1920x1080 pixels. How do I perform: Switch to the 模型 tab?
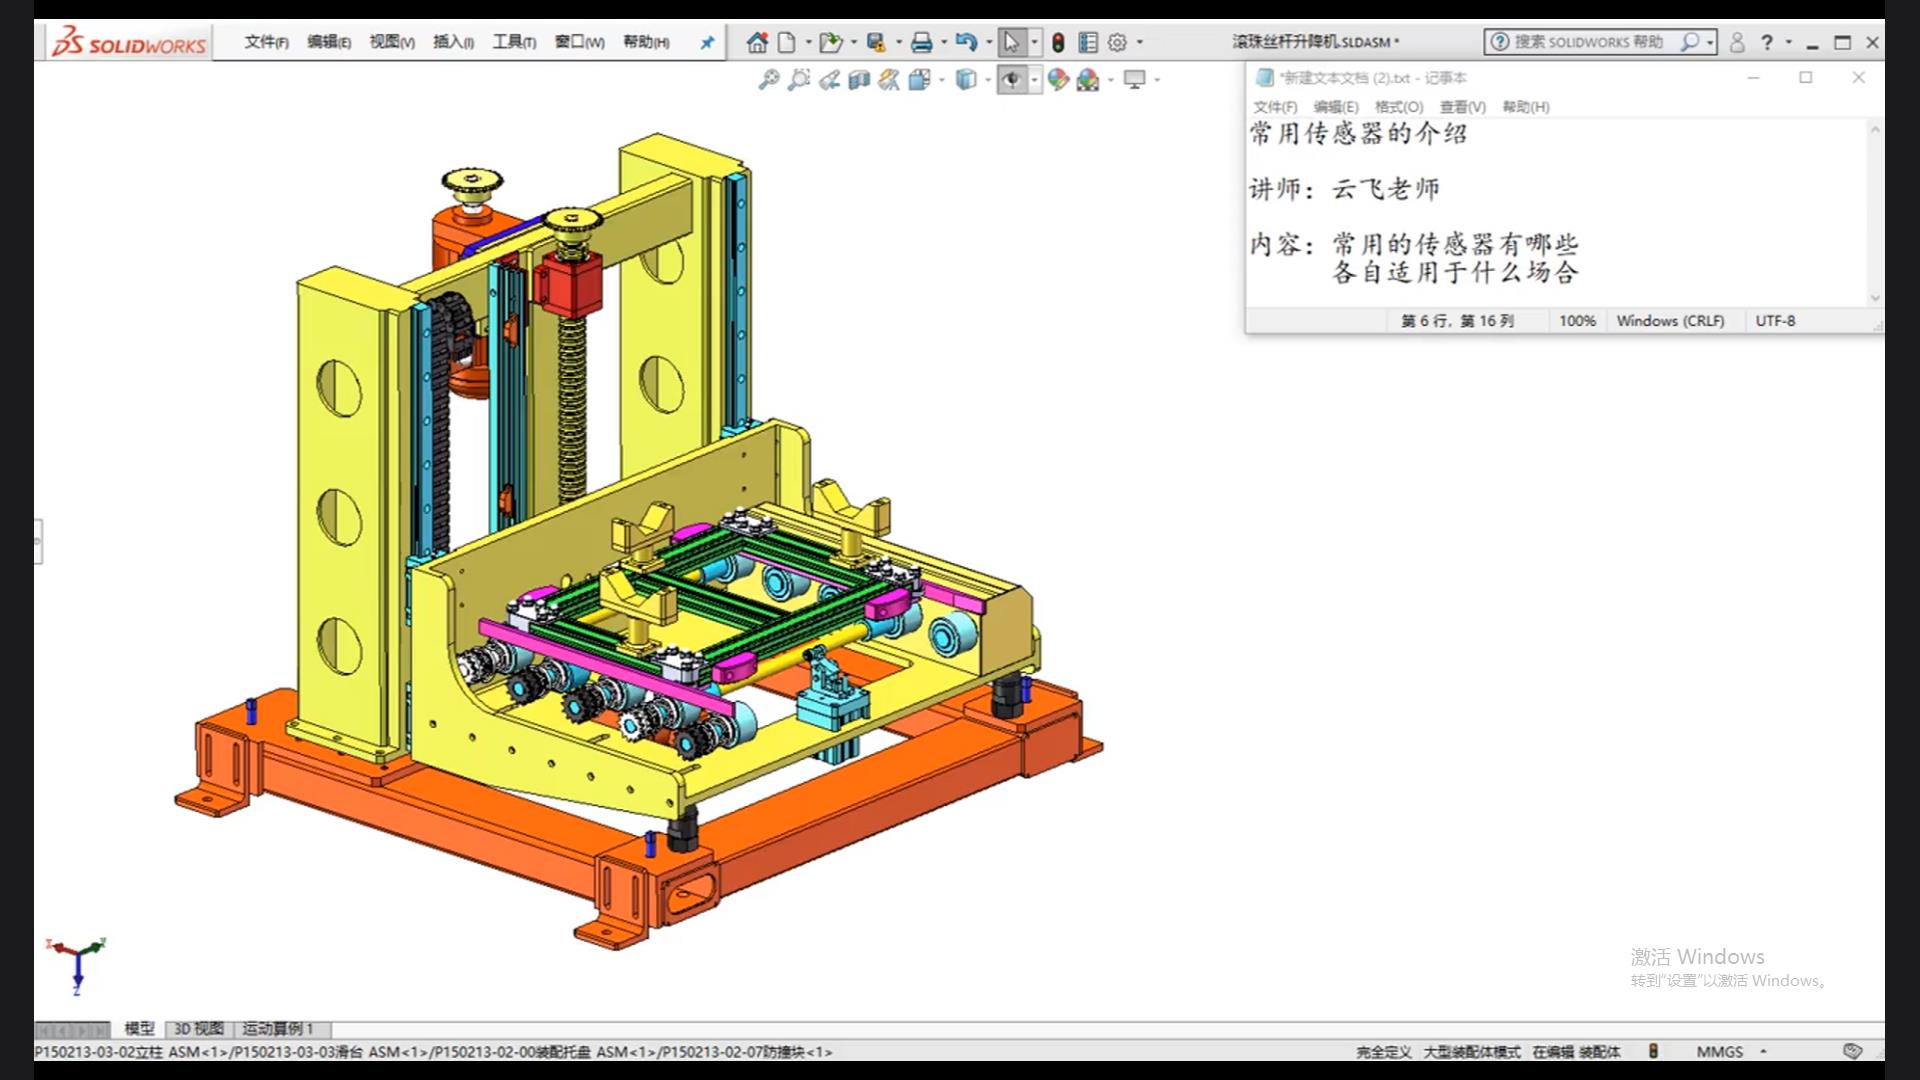coord(139,1029)
